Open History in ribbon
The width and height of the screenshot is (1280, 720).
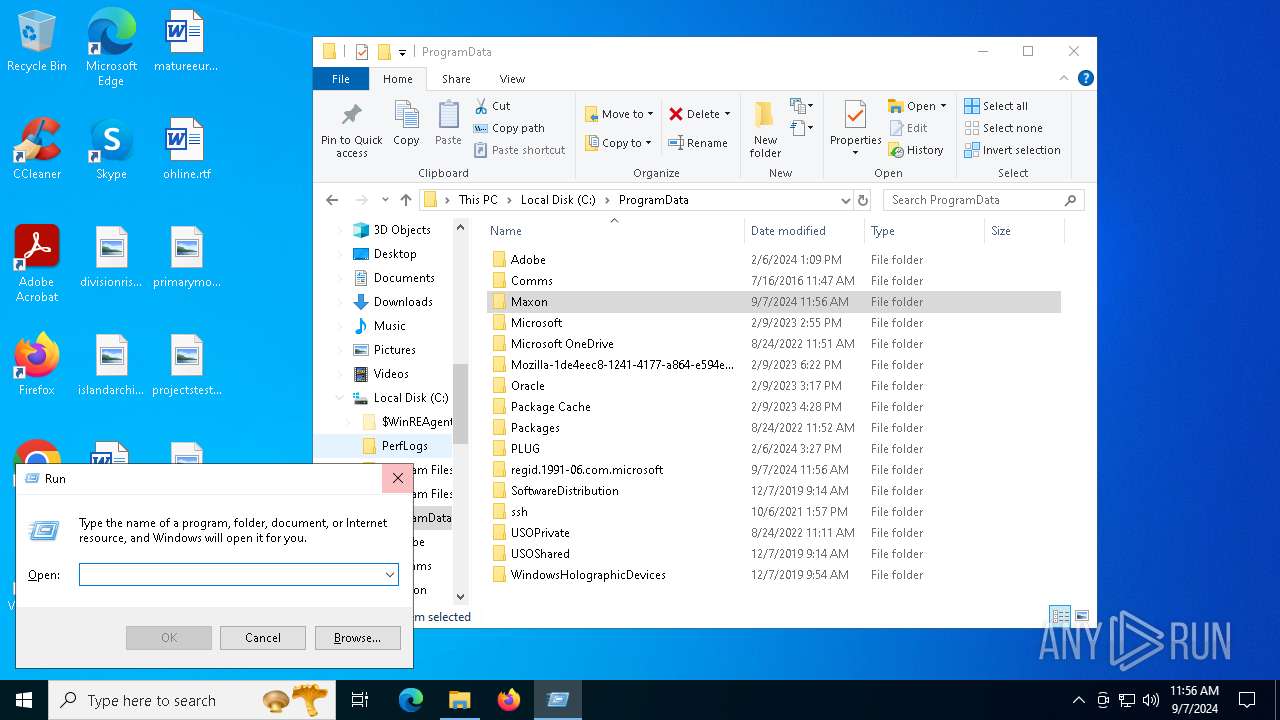coord(915,150)
